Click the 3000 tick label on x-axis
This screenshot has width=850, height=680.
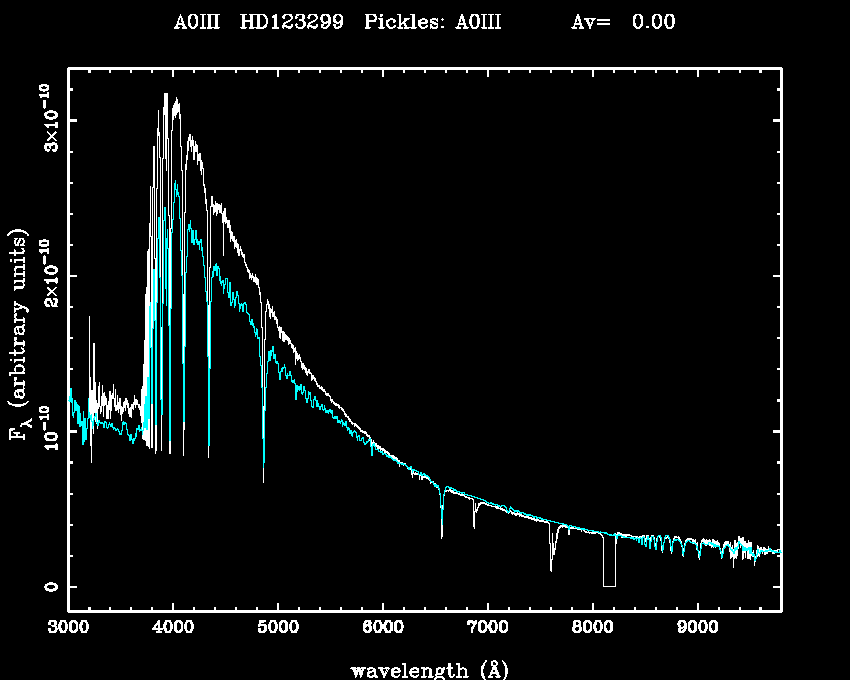pyautogui.click(x=68, y=628)
